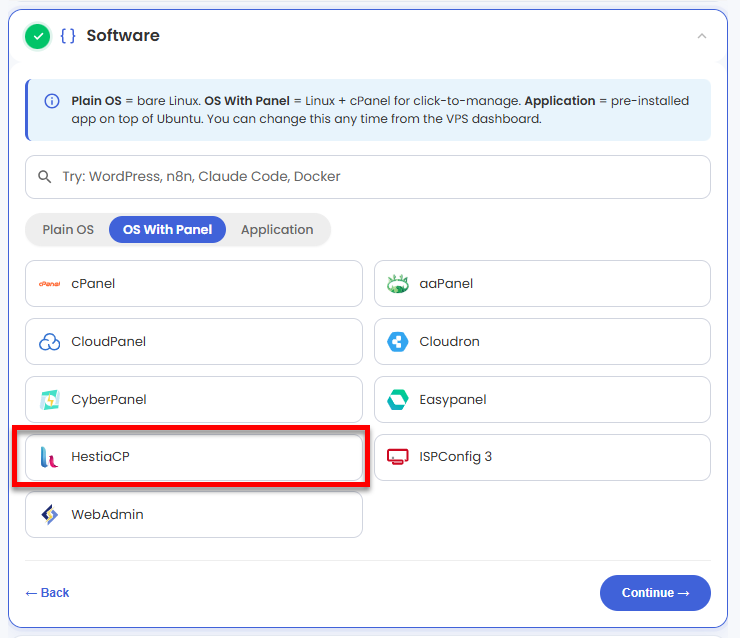This screenshot has width=740, height=638.
Task: Click the ISPConfig 3 monitor icon
Action: [x=397, y=457]
